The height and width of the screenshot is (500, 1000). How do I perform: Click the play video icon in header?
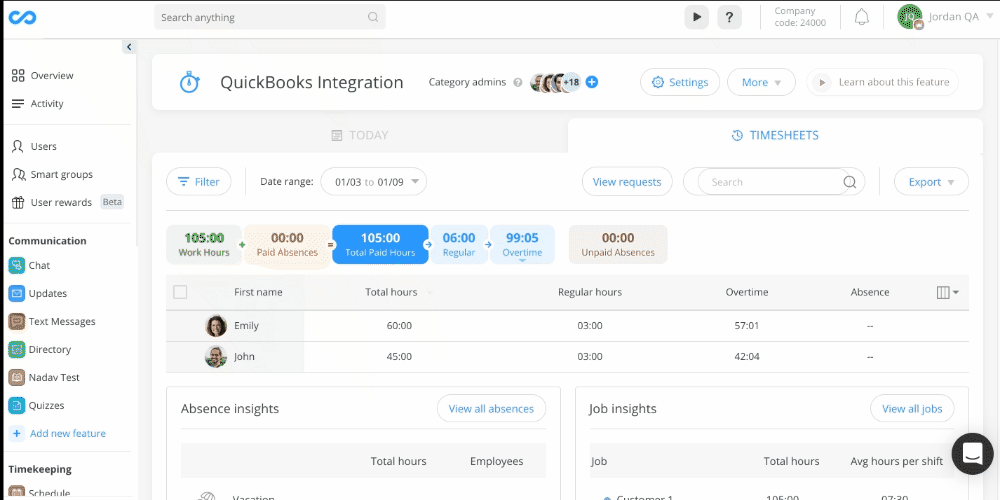[696, 17]
